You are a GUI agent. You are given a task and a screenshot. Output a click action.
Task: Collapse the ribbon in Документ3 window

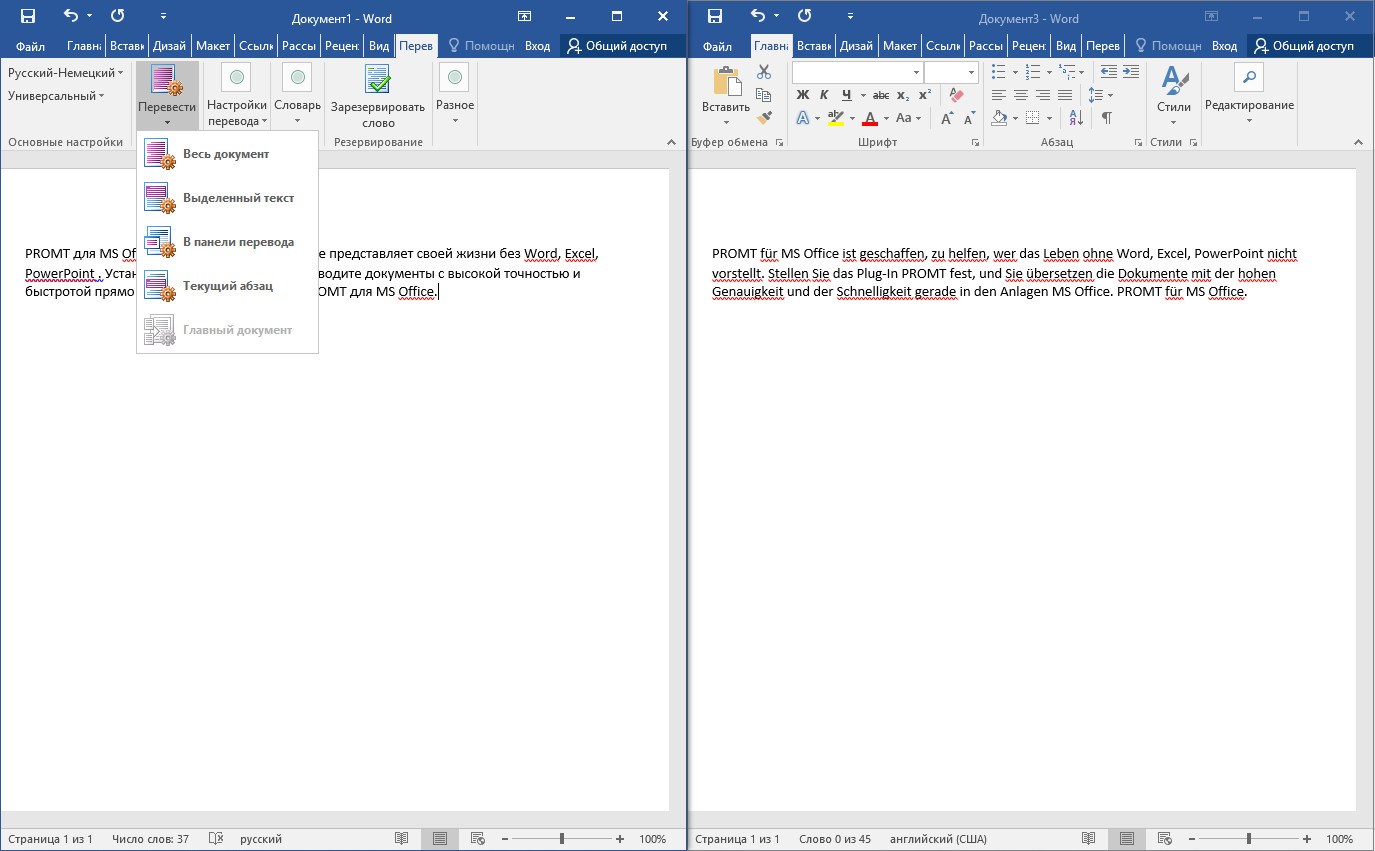(1358, 143)
